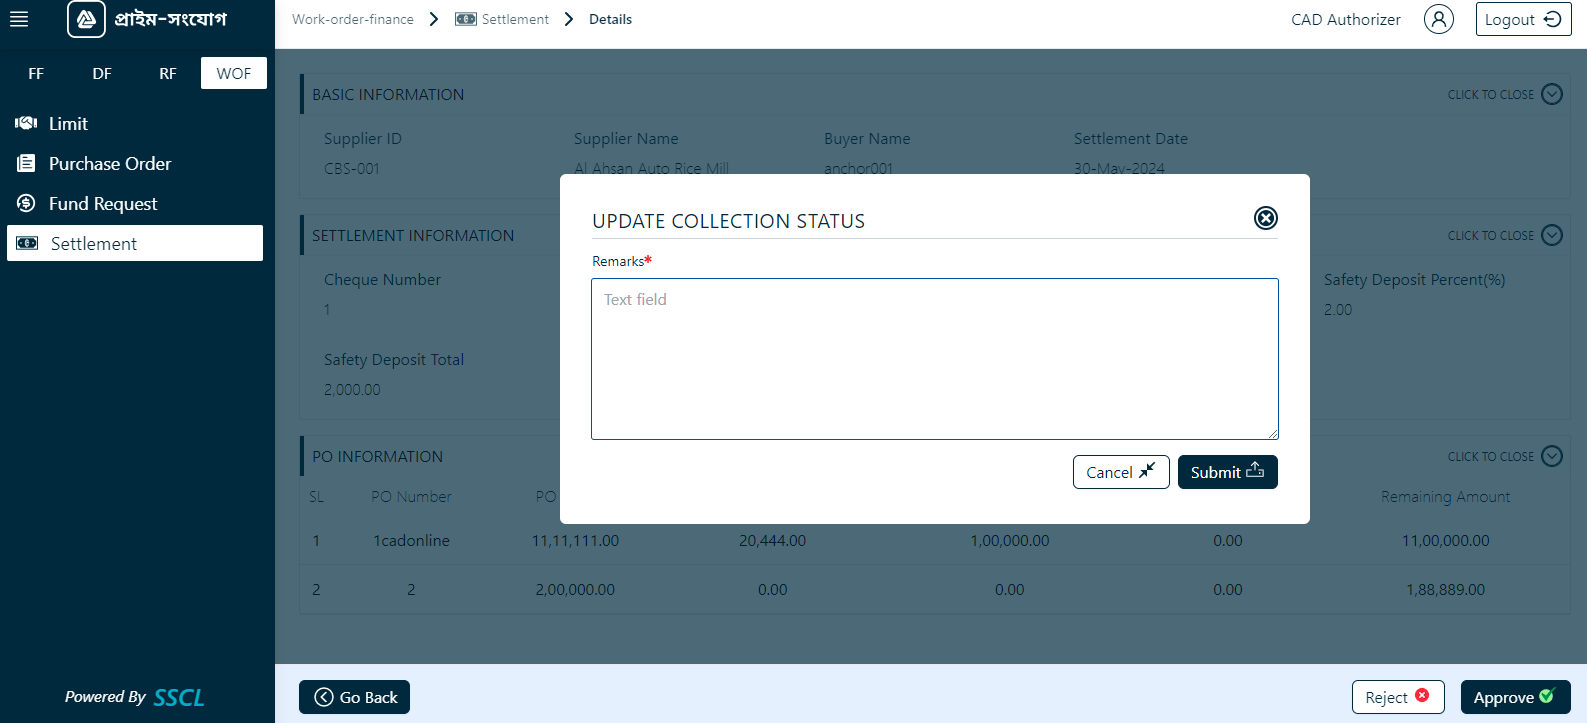Screen dimensions: 1587x723
Task: Click the Remaining Amount column header
Action: coord(1446,496)
